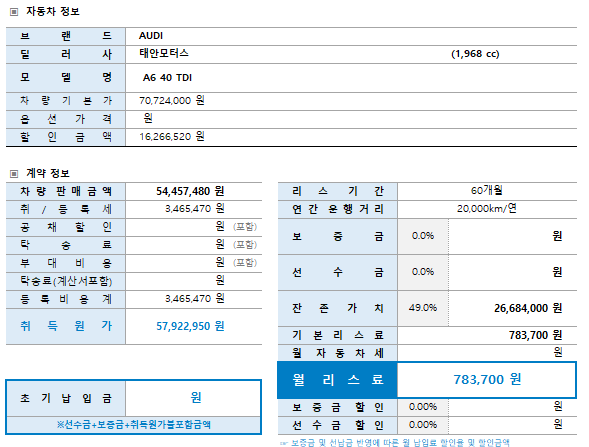Select the A6 40 TDI model cell
Screen dimensions: 589x447
click(x=351, y=78)
